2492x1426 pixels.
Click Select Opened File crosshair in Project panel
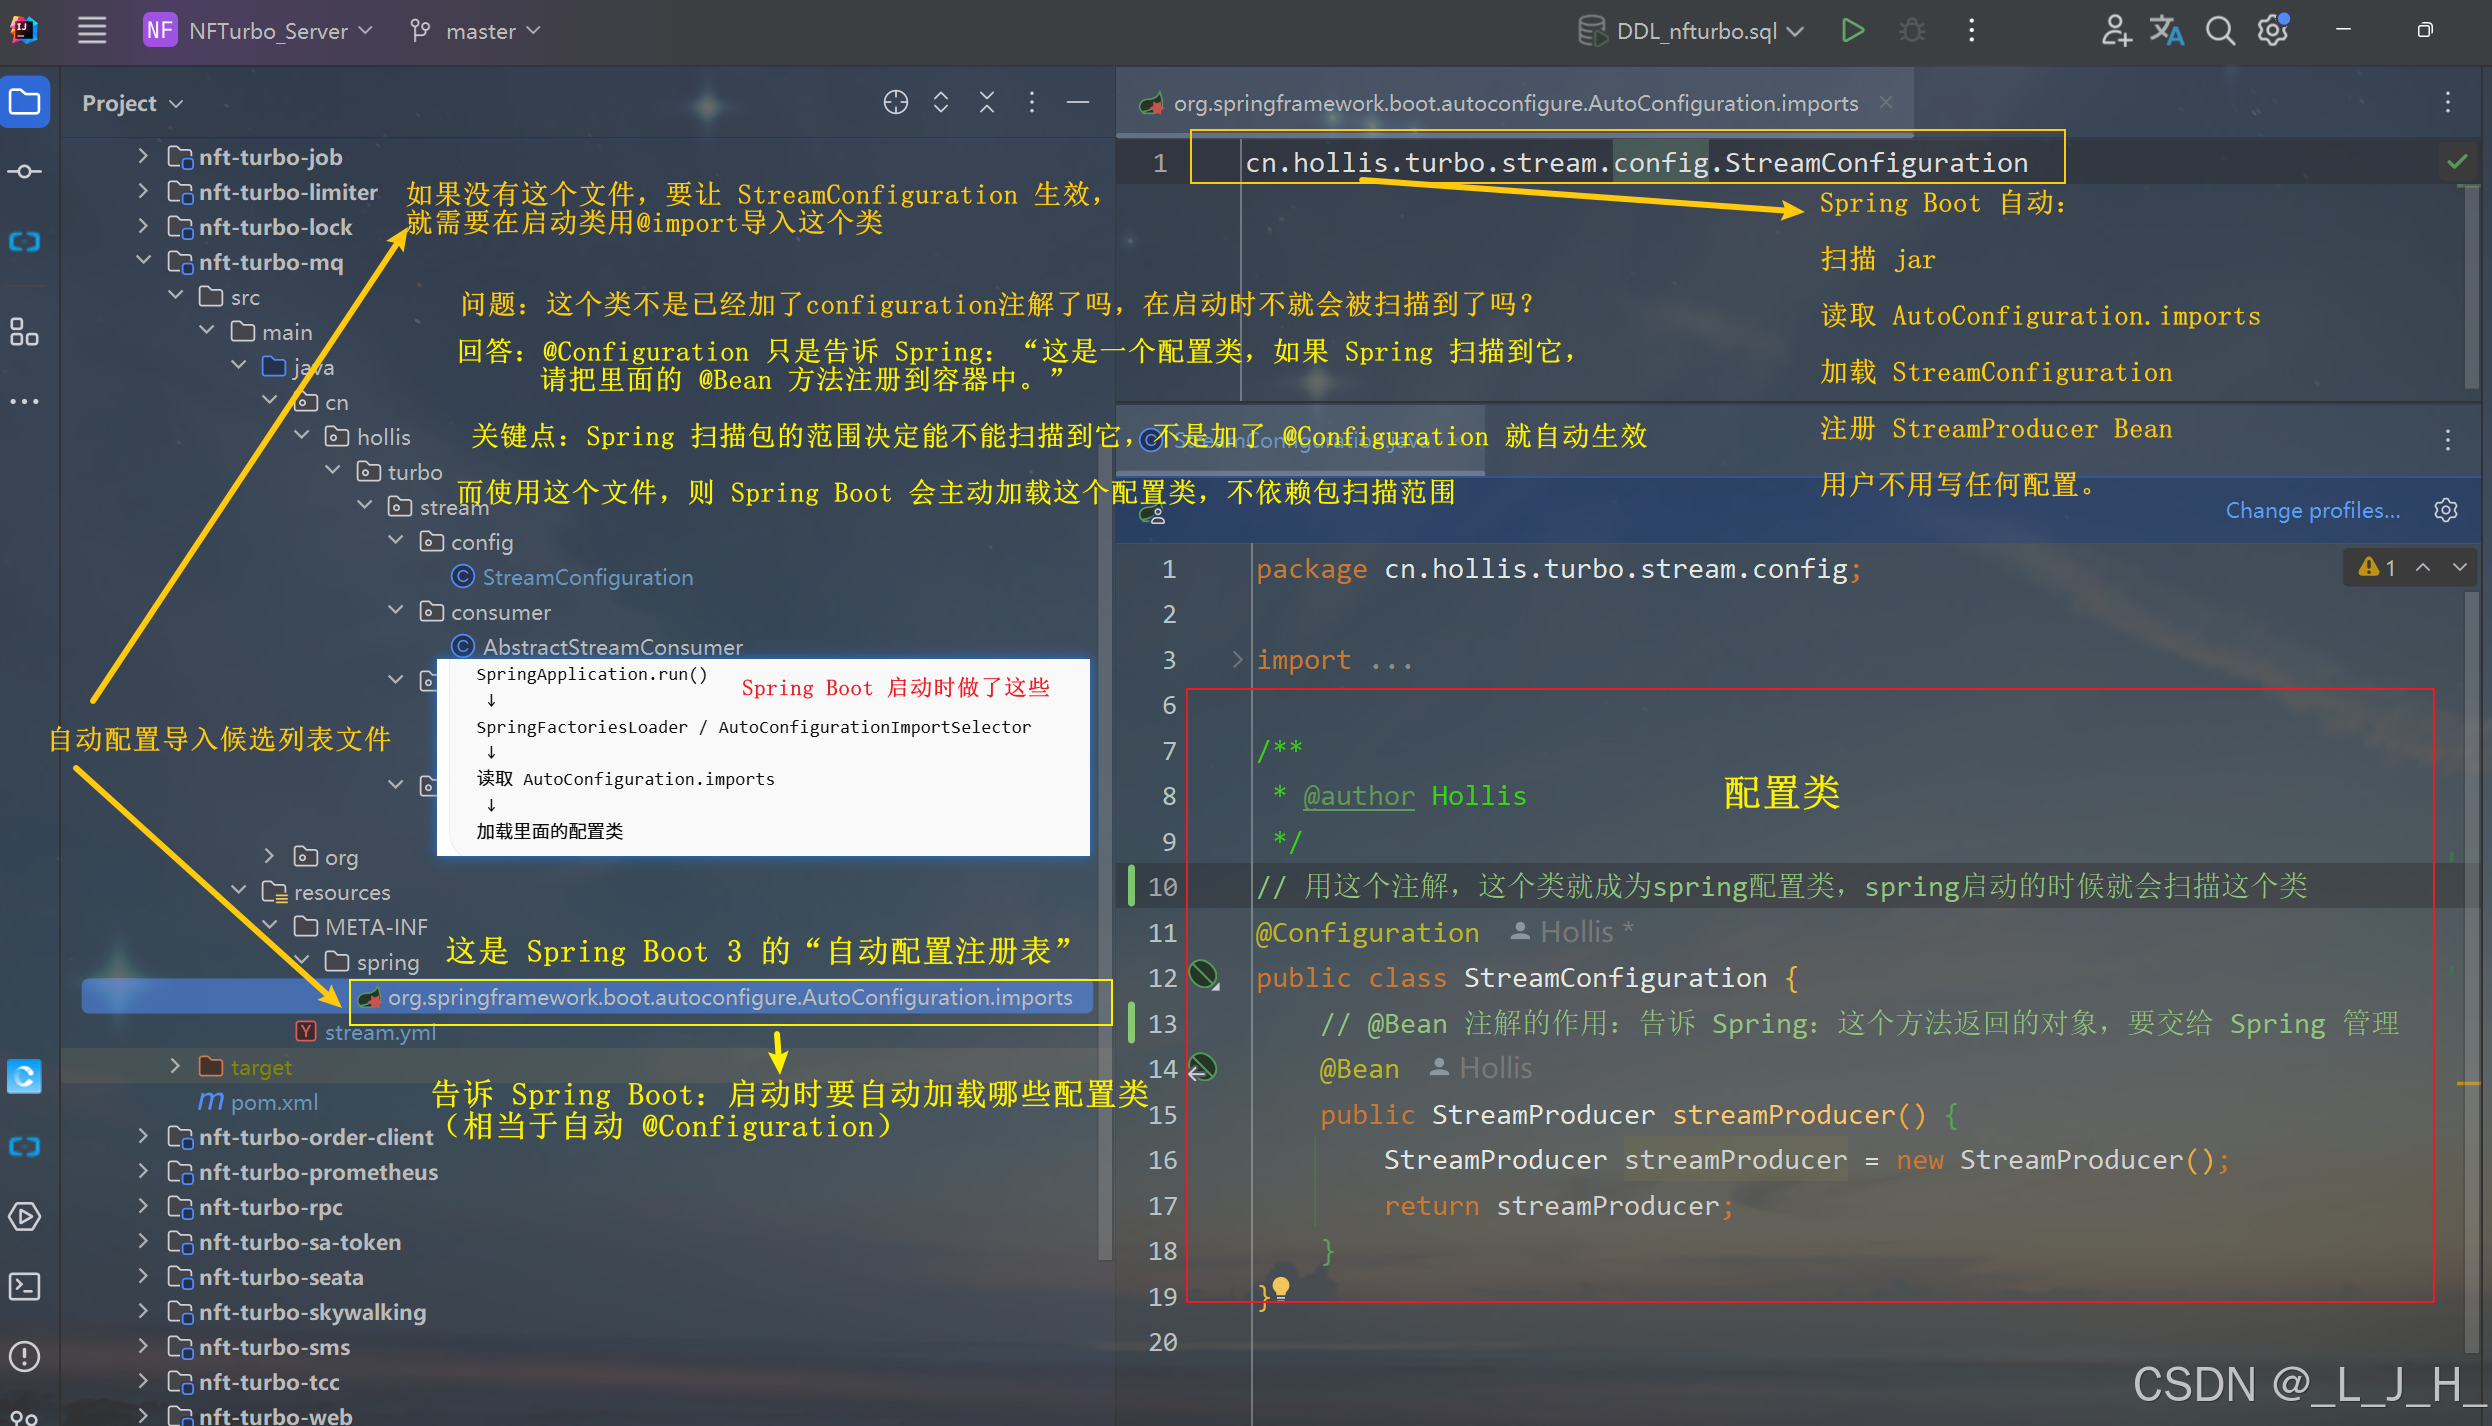coord(895,102)
